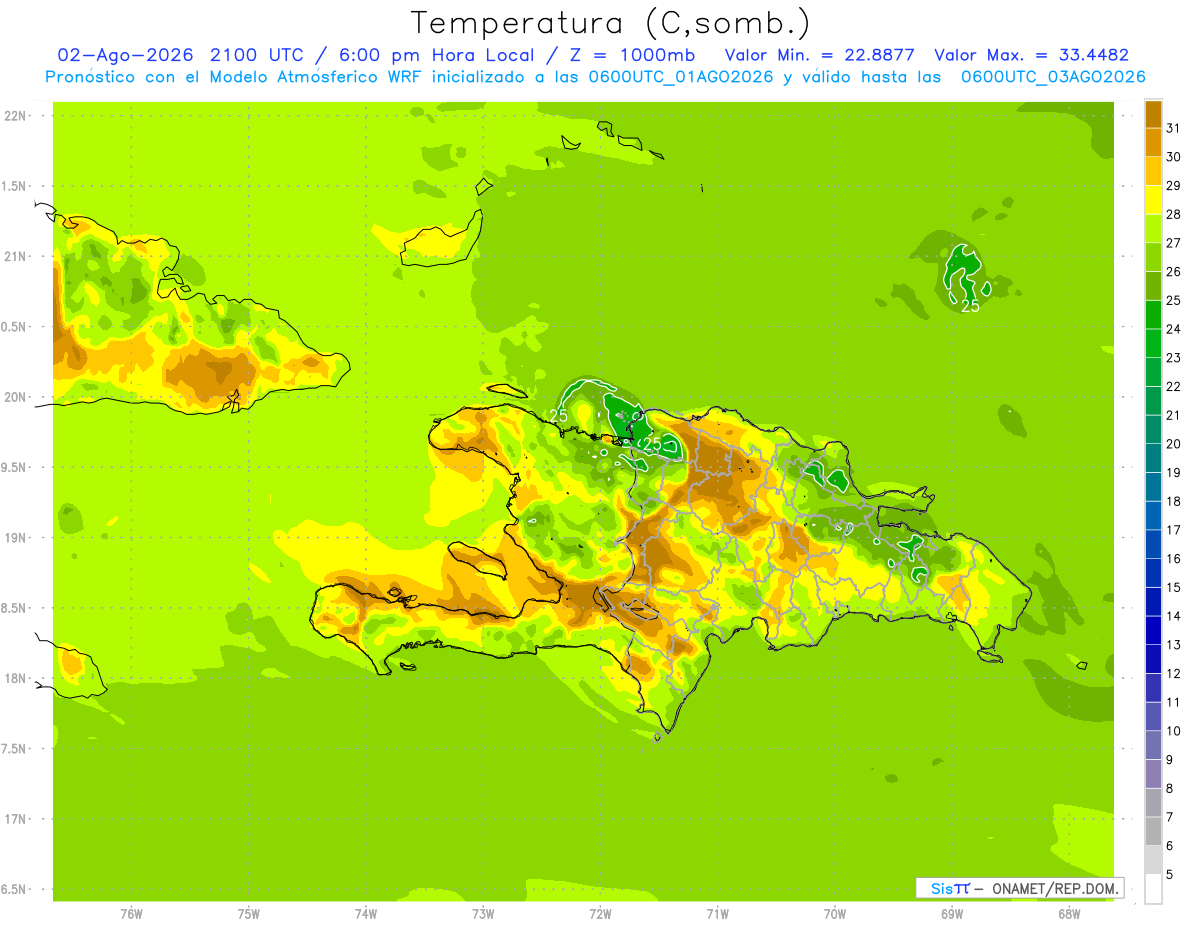The width and height of the screenshot is (1200, 927).
Task: Click the legend value "25" on the color scale
Action: [x=1174, y=300]
